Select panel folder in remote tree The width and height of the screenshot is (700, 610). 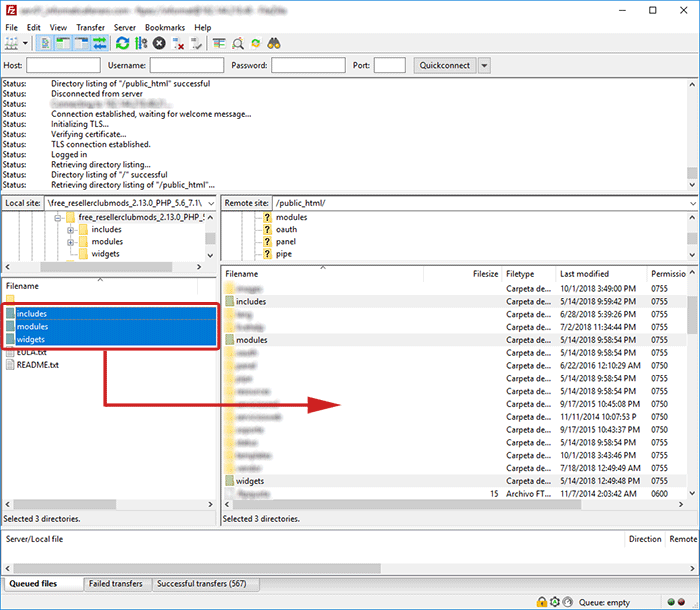pyautogui.click(x=286, y=242)
